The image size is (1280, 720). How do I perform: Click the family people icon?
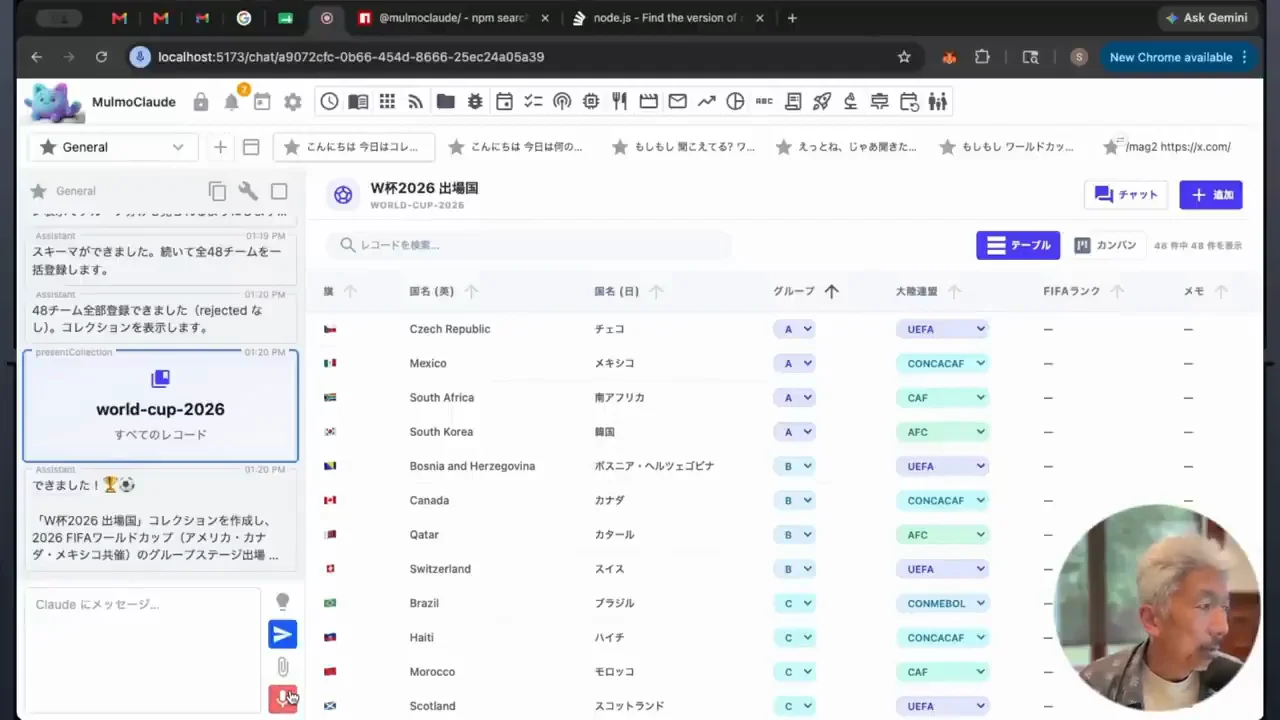tap(937, 101)
